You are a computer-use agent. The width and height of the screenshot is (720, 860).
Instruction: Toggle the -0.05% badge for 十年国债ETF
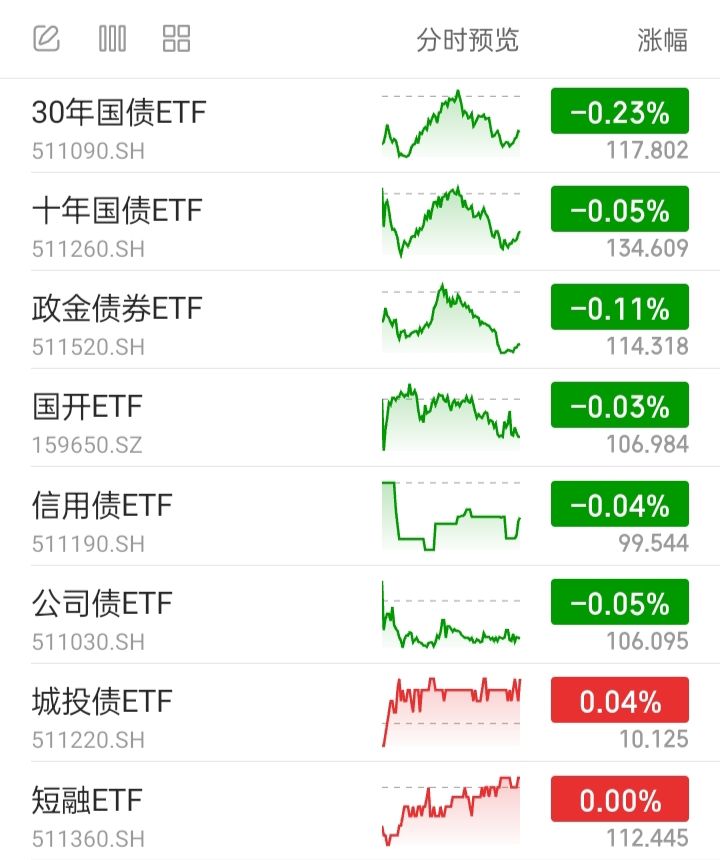(x=620, y=211)
